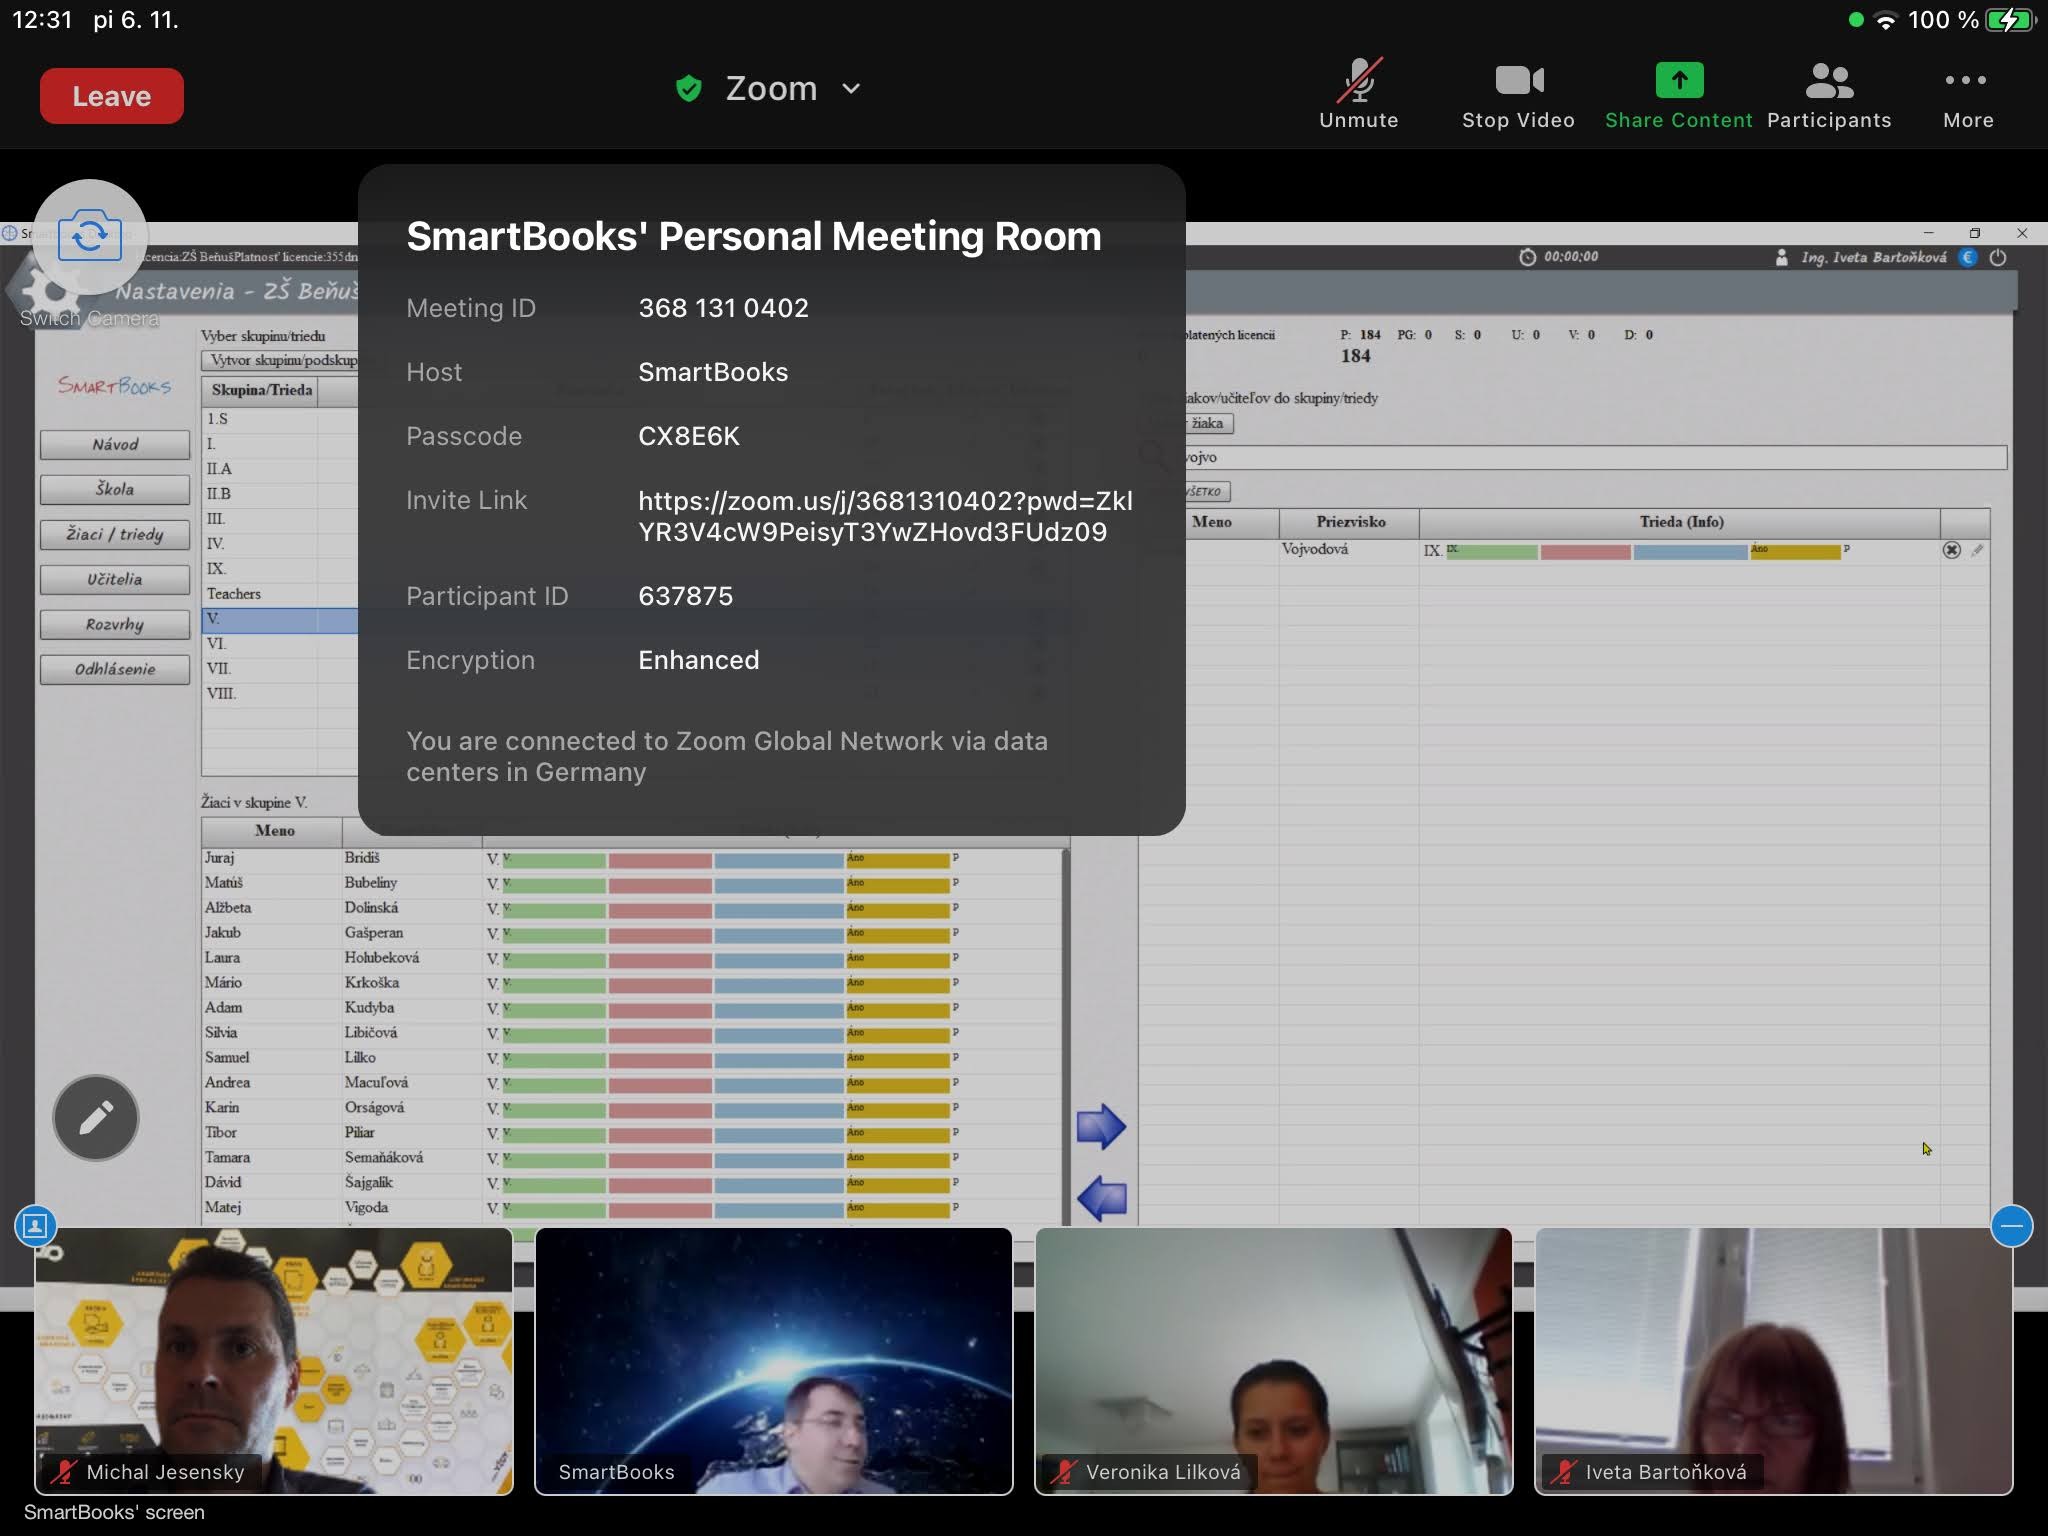Click the settings gear icon in Nastavenia header
The height and width of the screenshot is (1536, 2048).
[x=52, y=289]
